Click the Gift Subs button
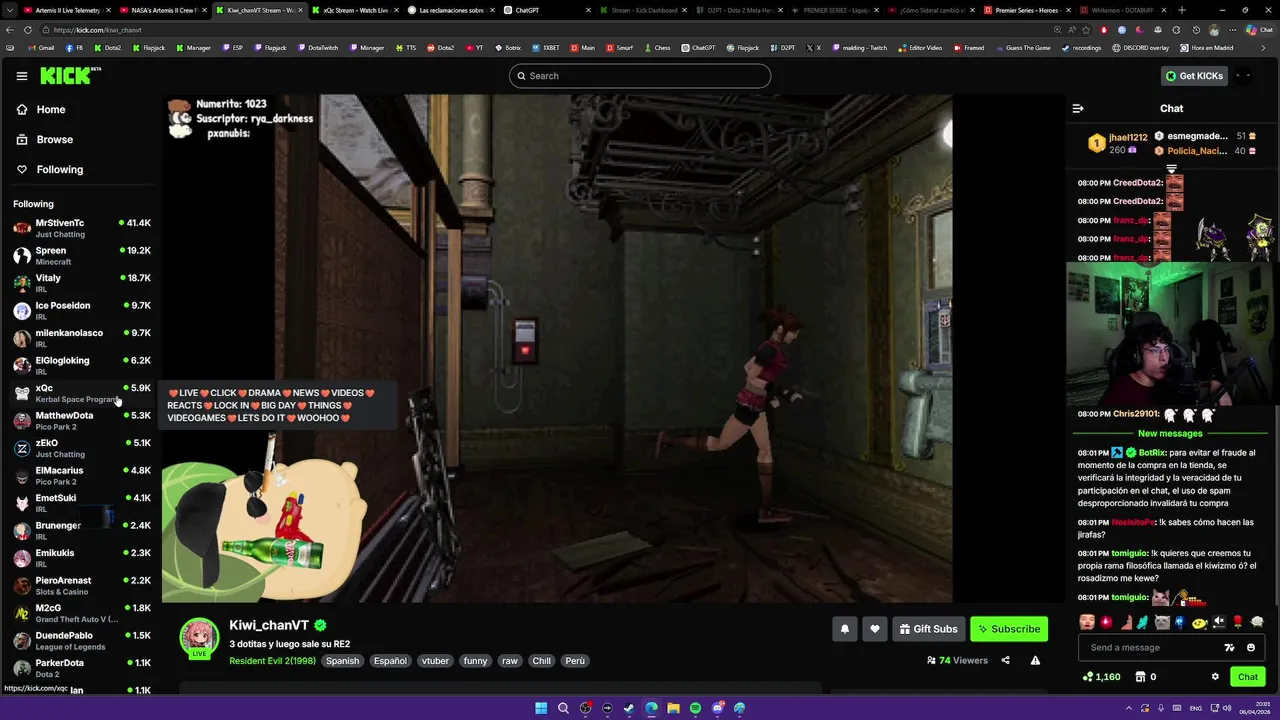 (x=928, y=629)
